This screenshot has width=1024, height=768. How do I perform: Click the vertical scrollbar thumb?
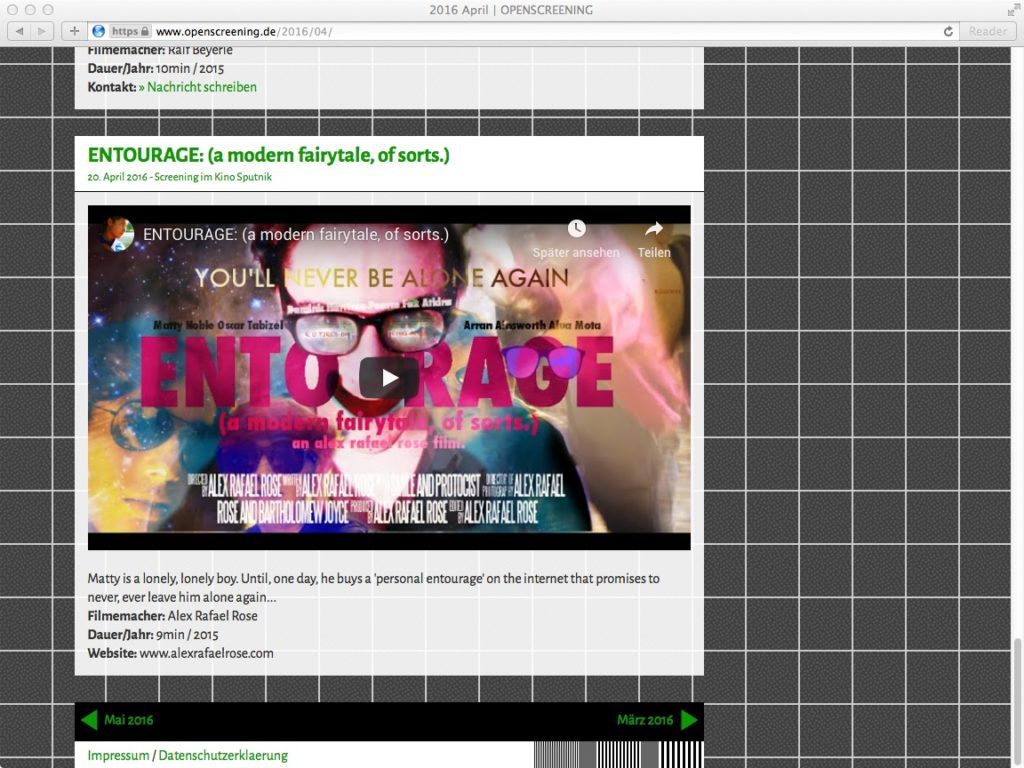[1017, 702]
